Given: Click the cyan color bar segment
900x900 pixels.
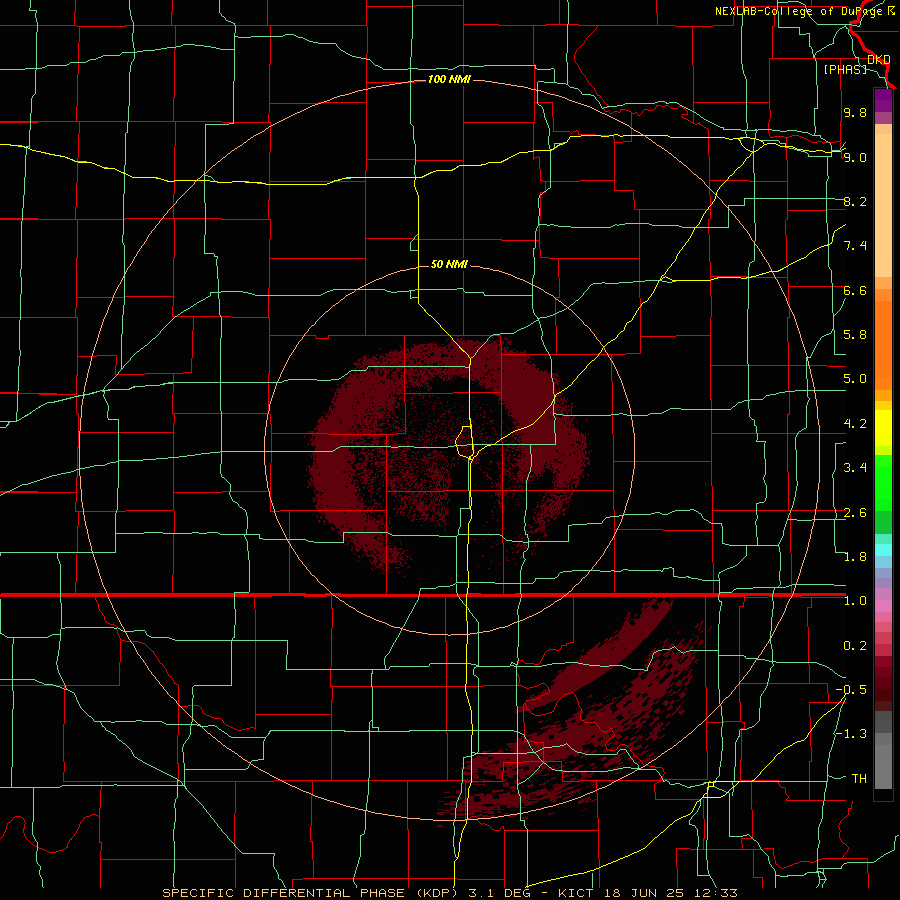Looking at the screenshot, I should point(883,549).
